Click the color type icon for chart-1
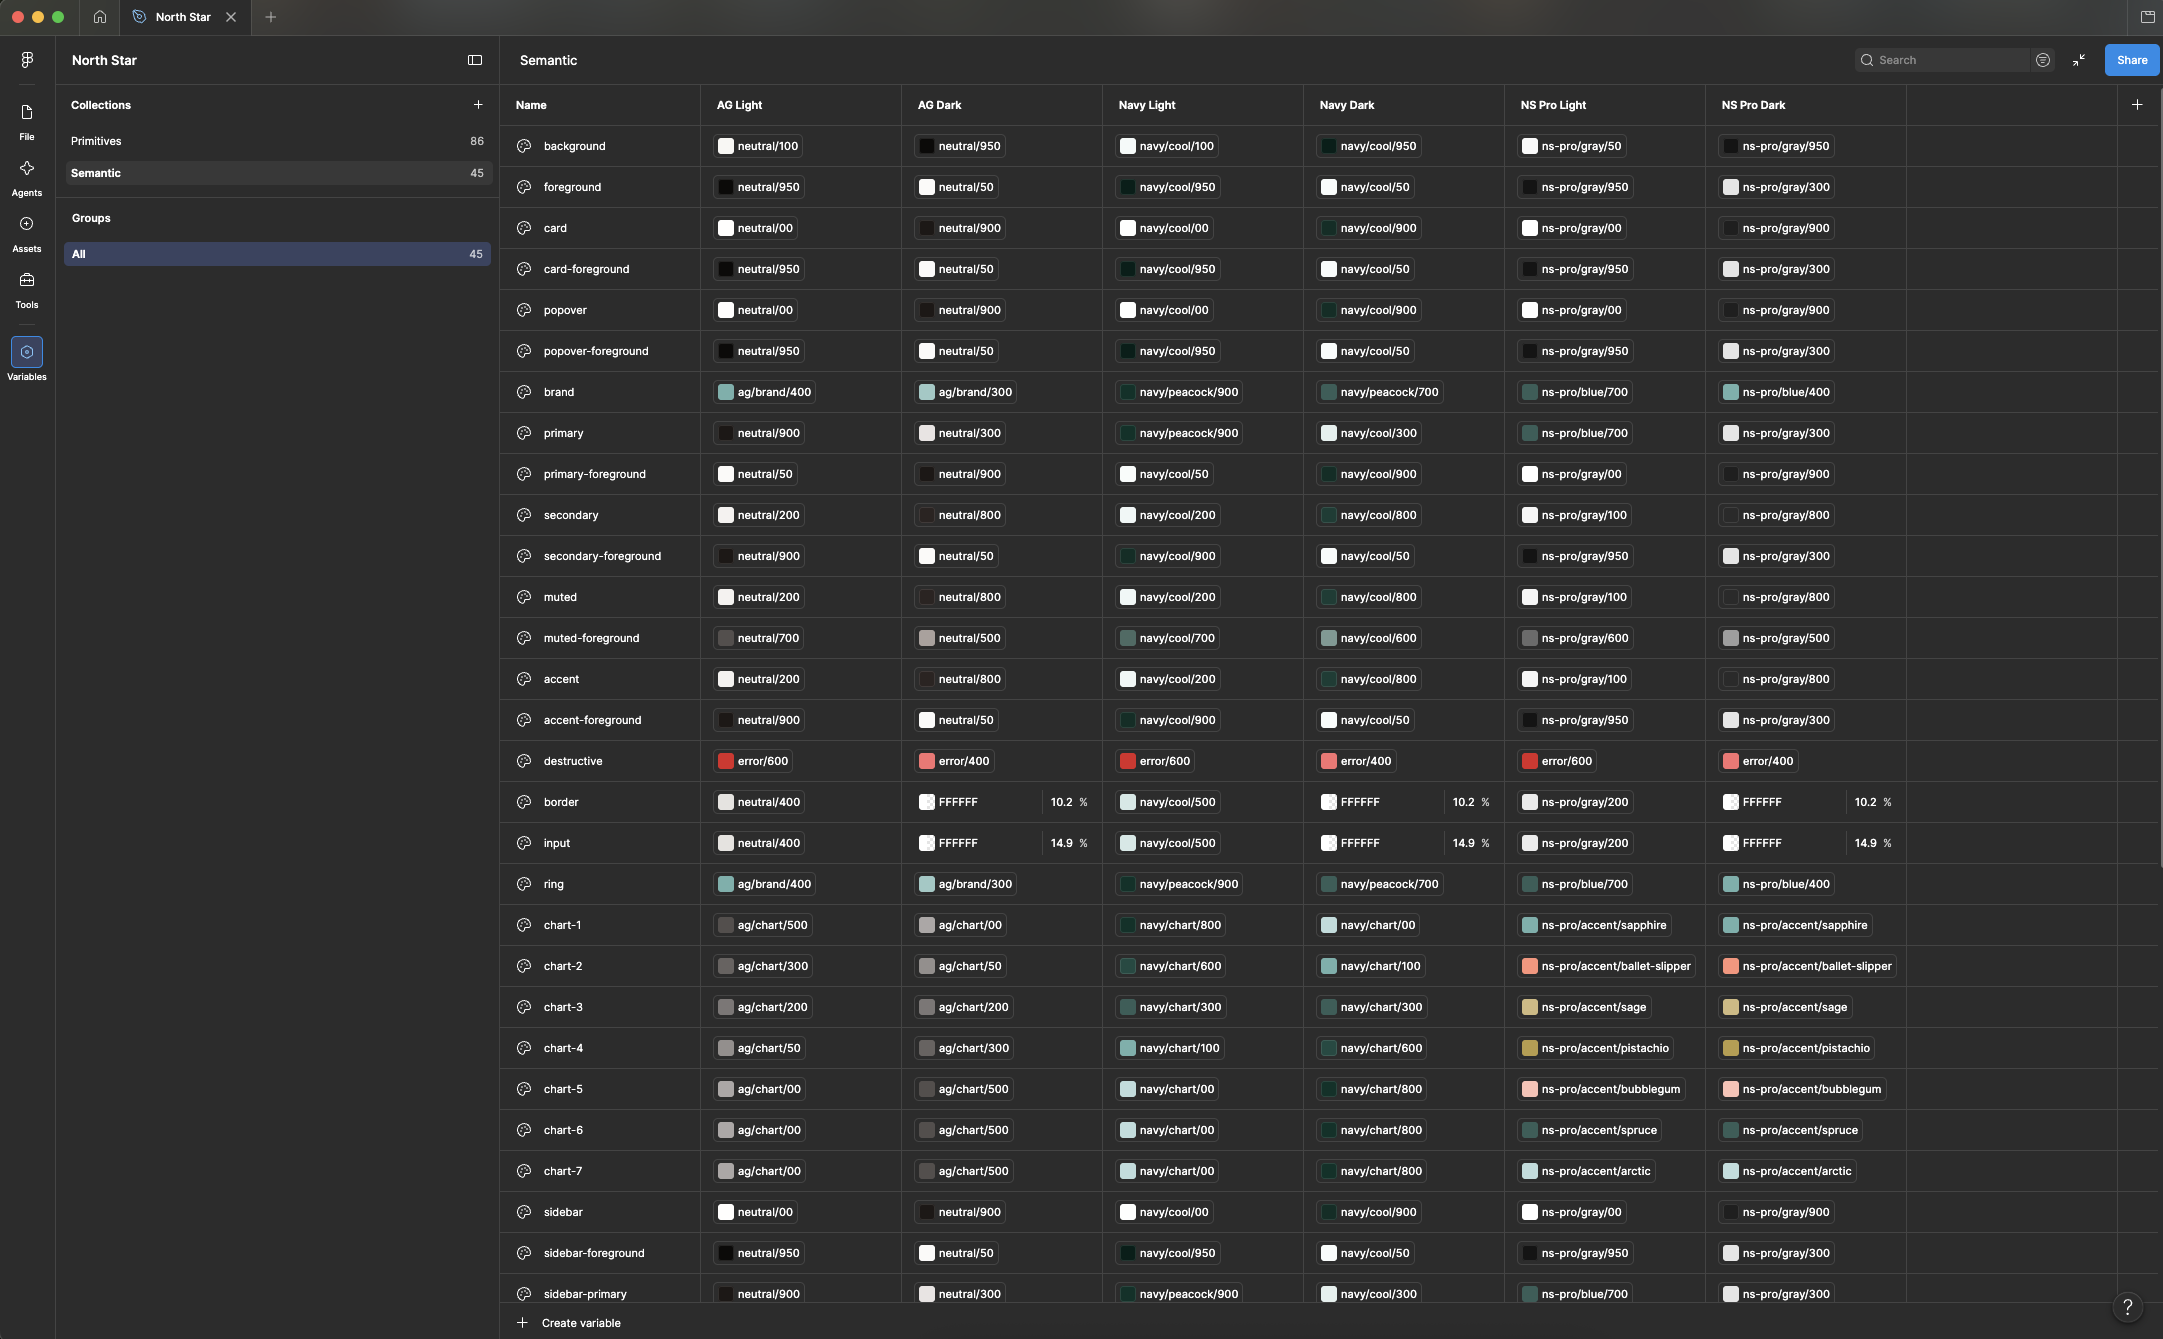 (x=524, y=925)
